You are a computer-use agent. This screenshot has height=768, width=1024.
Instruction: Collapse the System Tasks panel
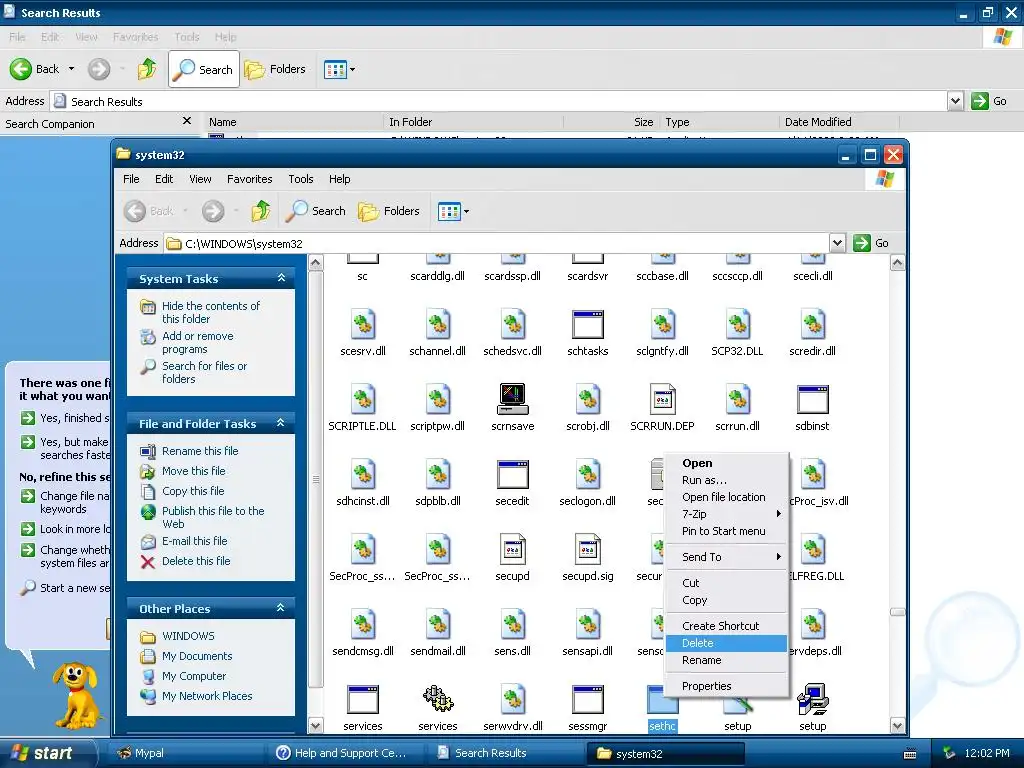tap(281, 278)
